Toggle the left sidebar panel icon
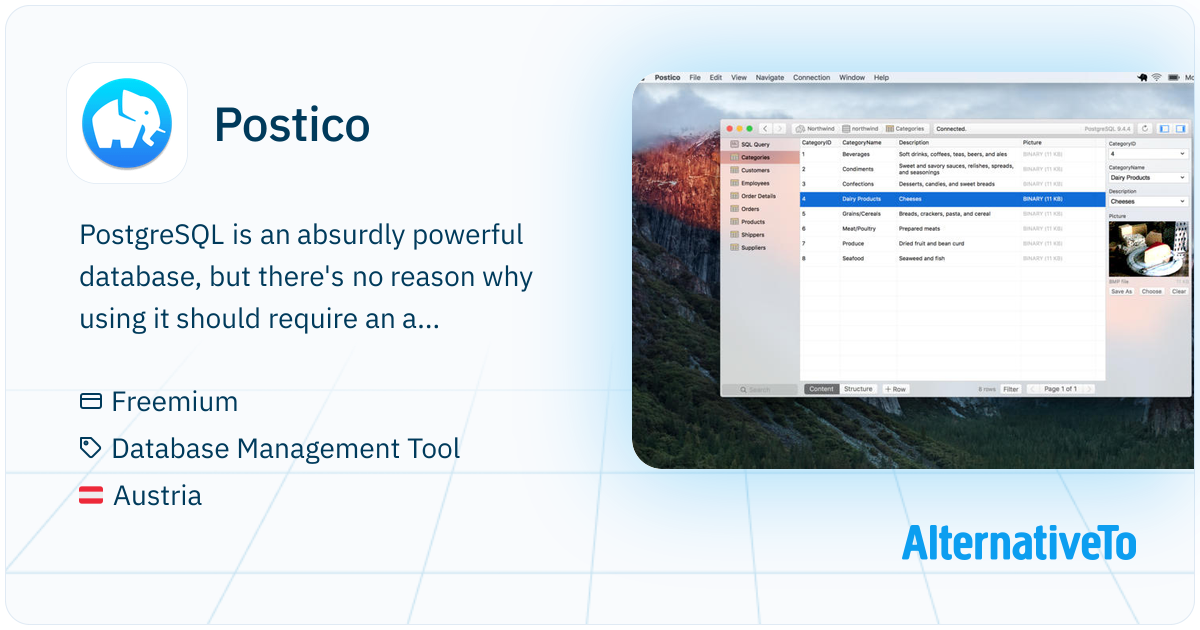This screenshot has width=1200, height=630. click(x=1165, y=128)
